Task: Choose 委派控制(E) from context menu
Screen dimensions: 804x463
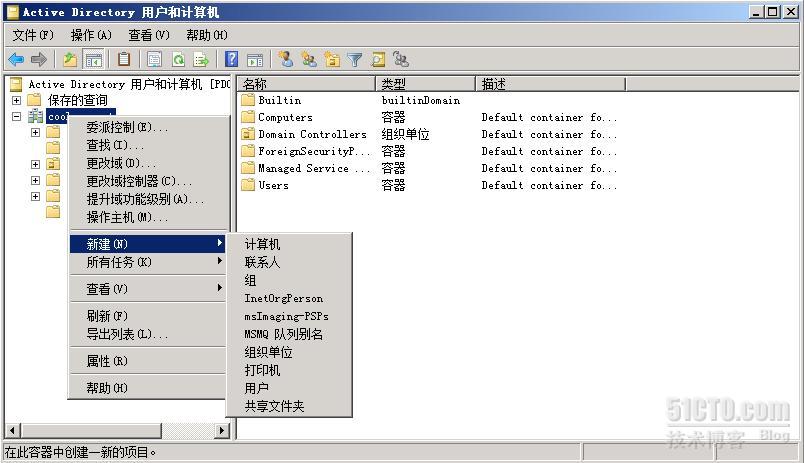Action: point(148,127)
